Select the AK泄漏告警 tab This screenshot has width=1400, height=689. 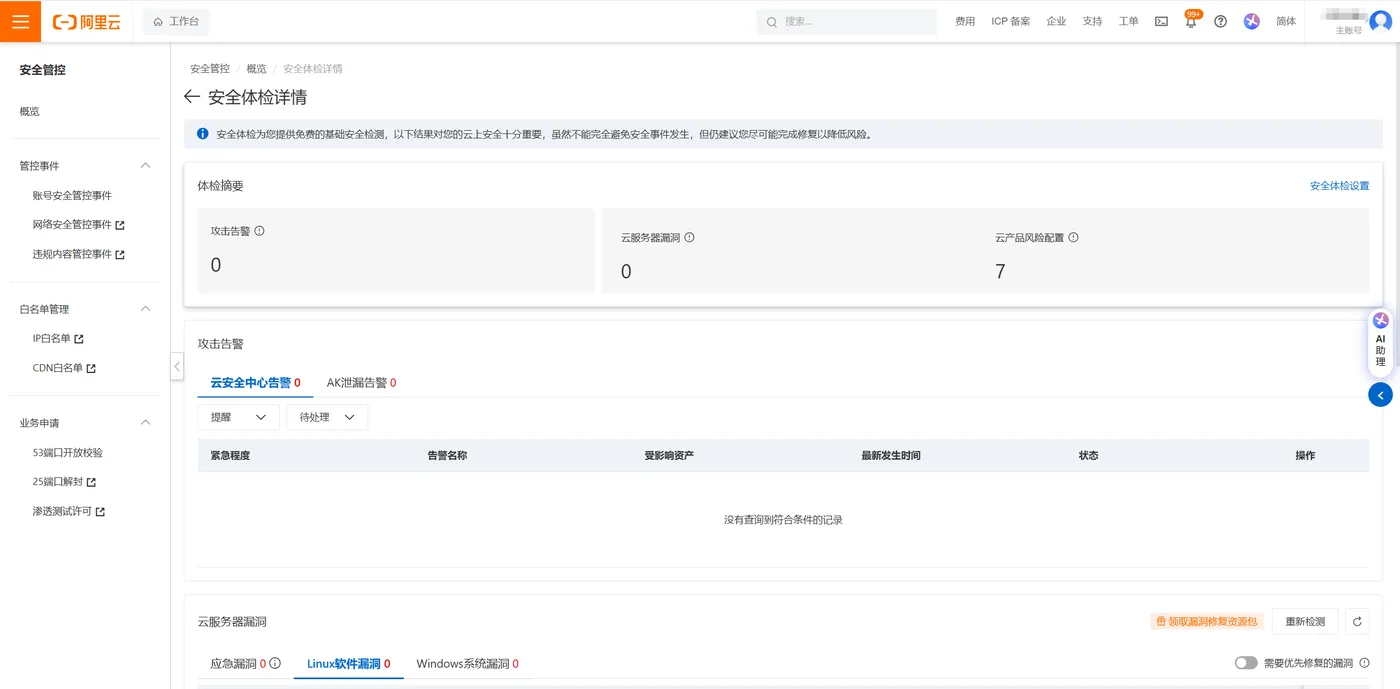(361, 383)
